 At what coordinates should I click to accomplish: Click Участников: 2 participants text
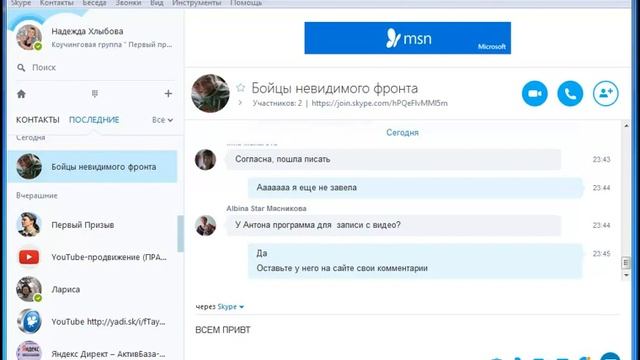[x=277, y=103]
